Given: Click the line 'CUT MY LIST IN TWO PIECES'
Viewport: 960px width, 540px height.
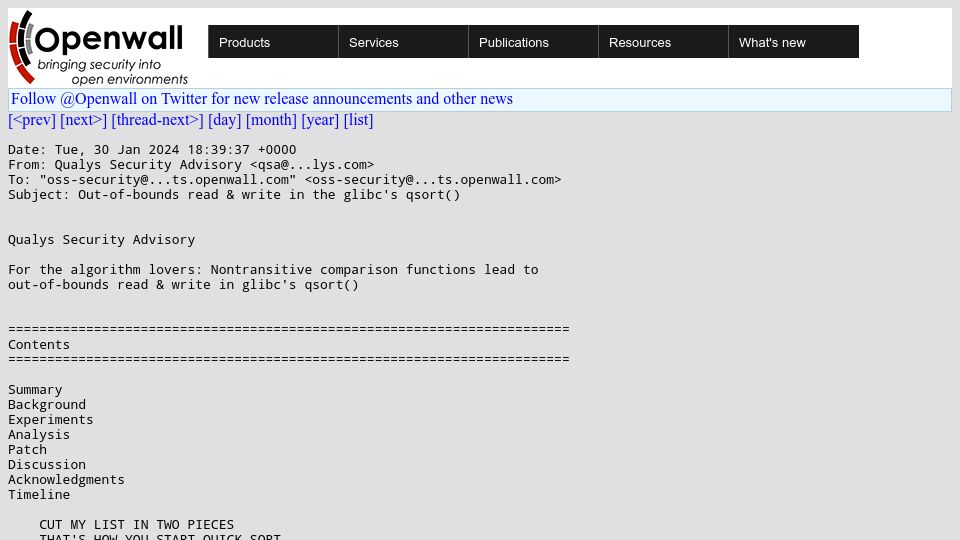Looking at the screenshot, I should click(x=137, y=525).
